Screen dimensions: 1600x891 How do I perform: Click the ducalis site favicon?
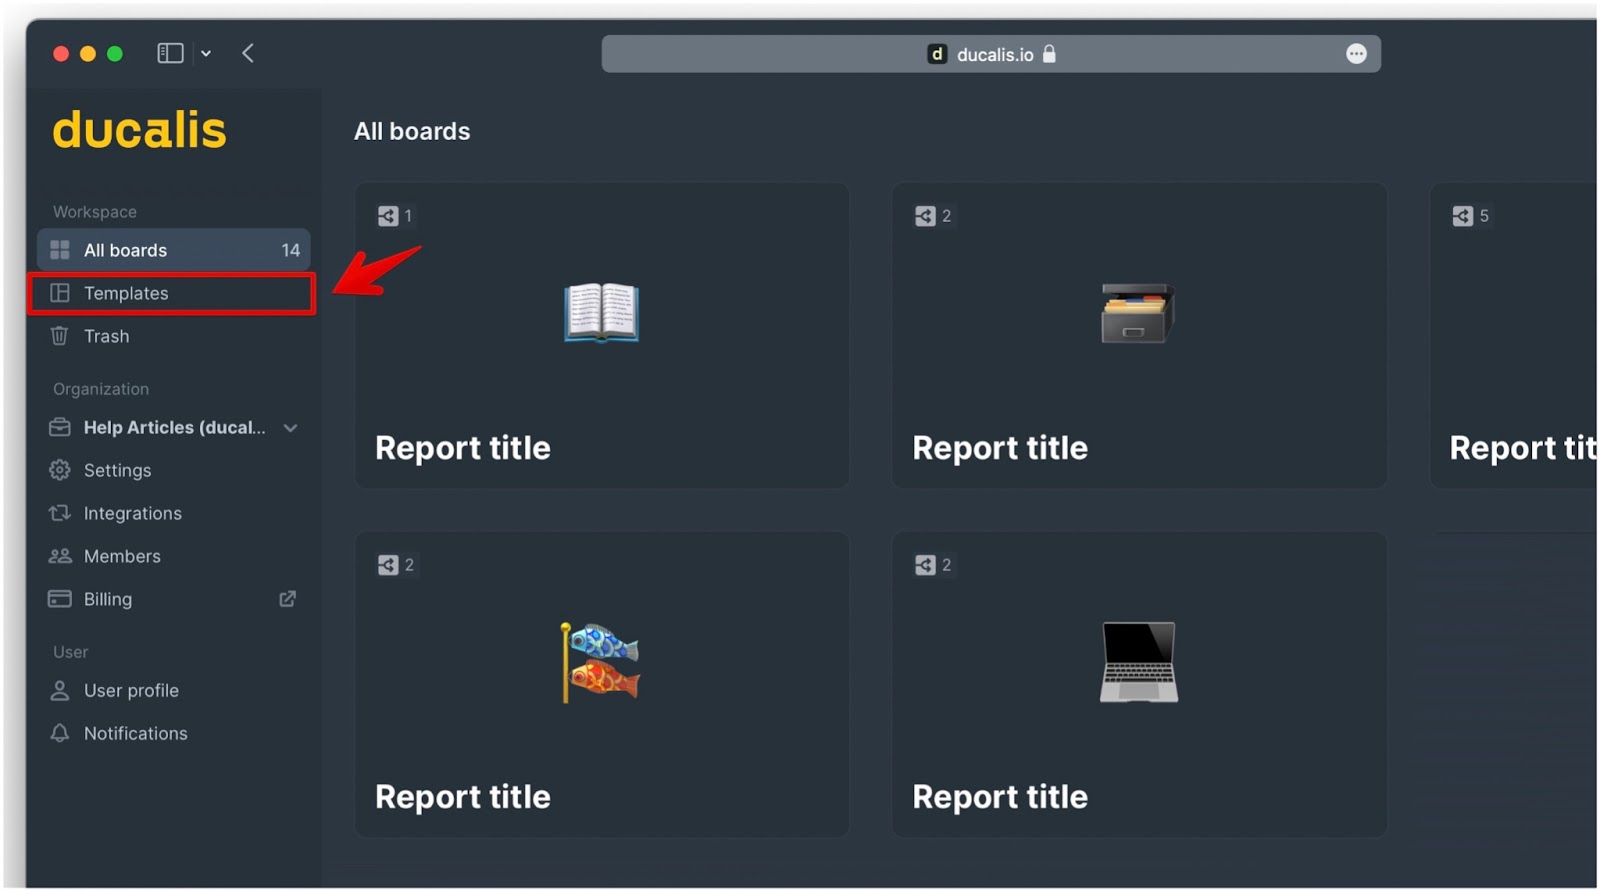[937, 54]
